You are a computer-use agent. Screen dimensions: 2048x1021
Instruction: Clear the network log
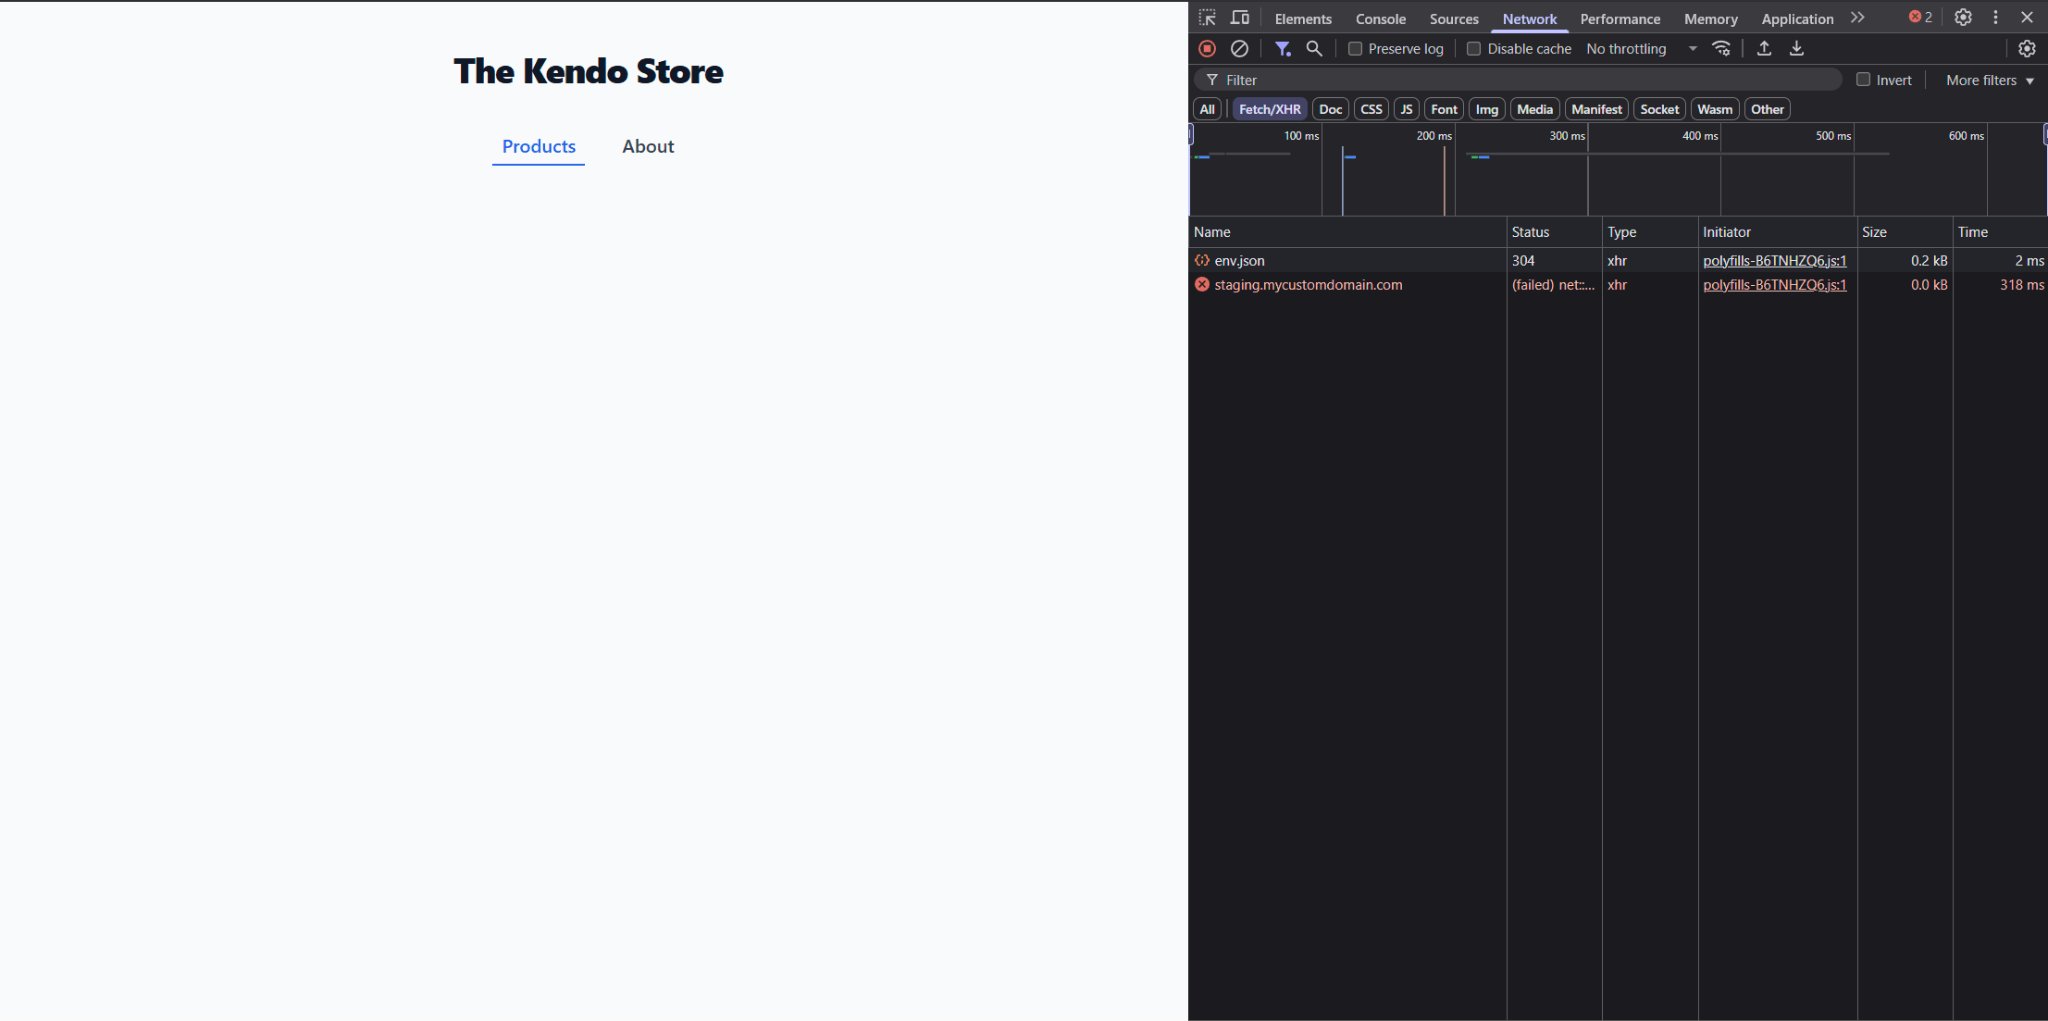click(1239, 48)
